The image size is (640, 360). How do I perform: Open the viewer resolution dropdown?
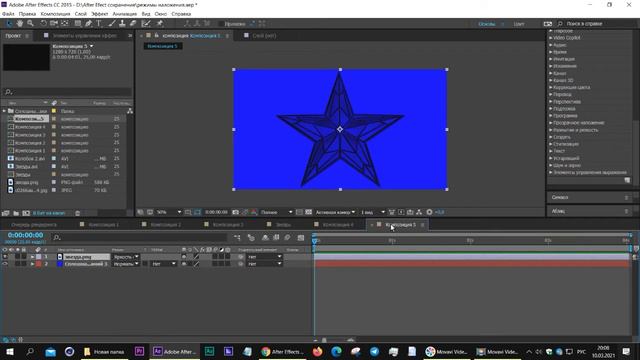(x=276, y=212)
